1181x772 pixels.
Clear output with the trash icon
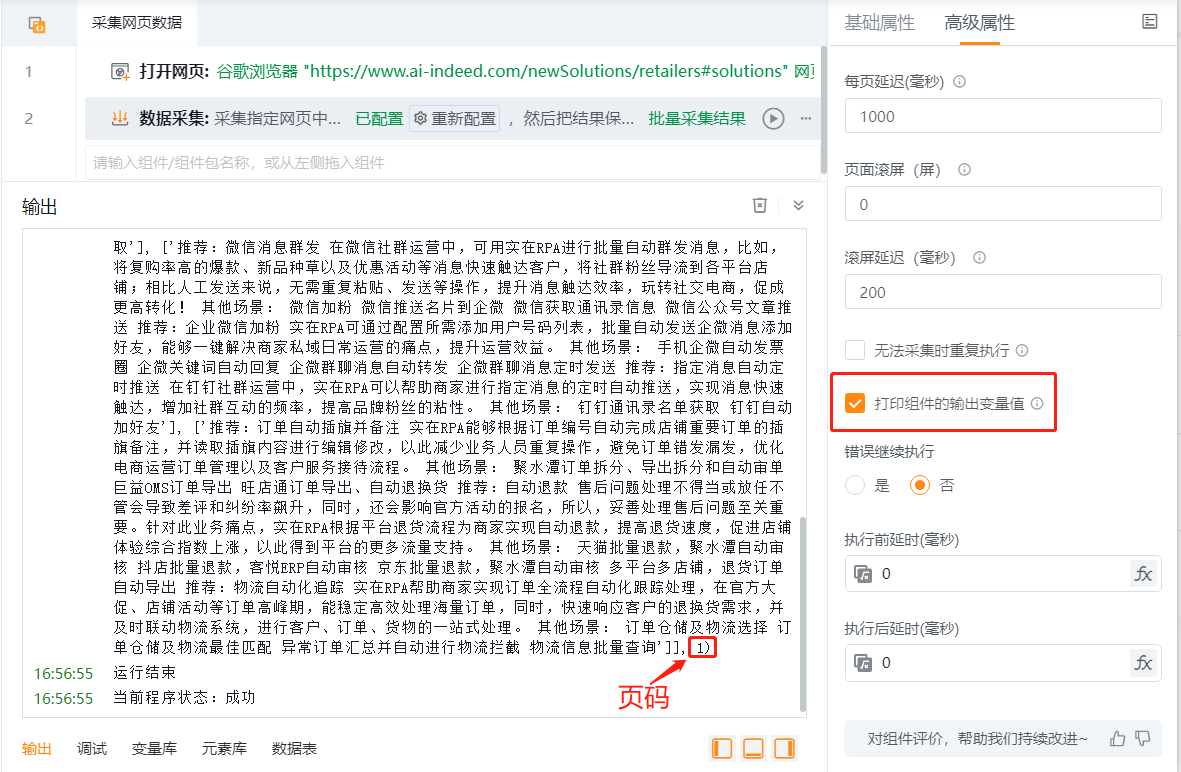(760, 205)
